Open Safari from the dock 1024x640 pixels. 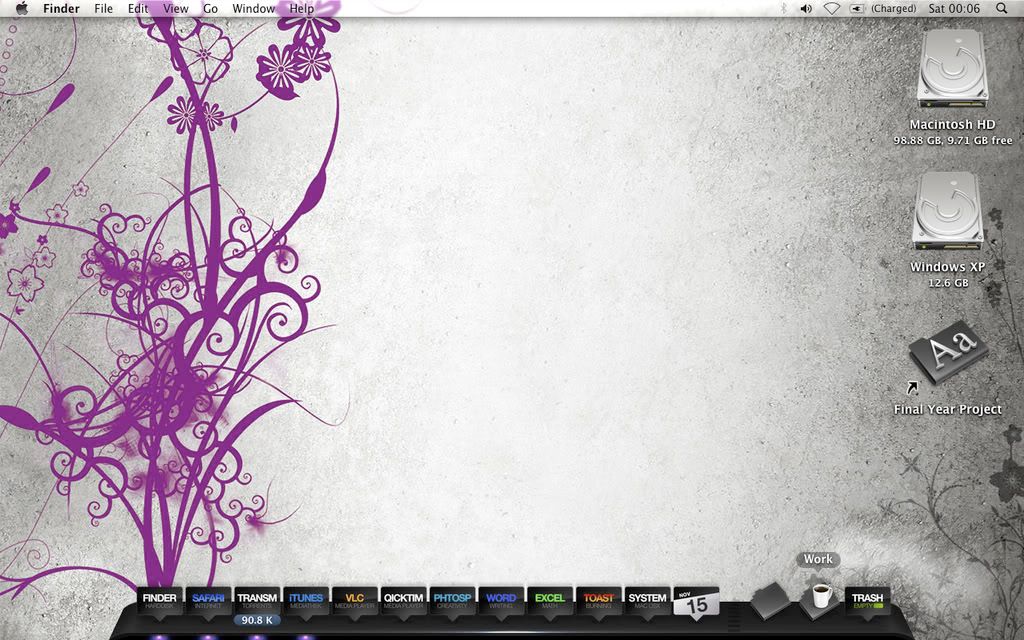point(208,601)
